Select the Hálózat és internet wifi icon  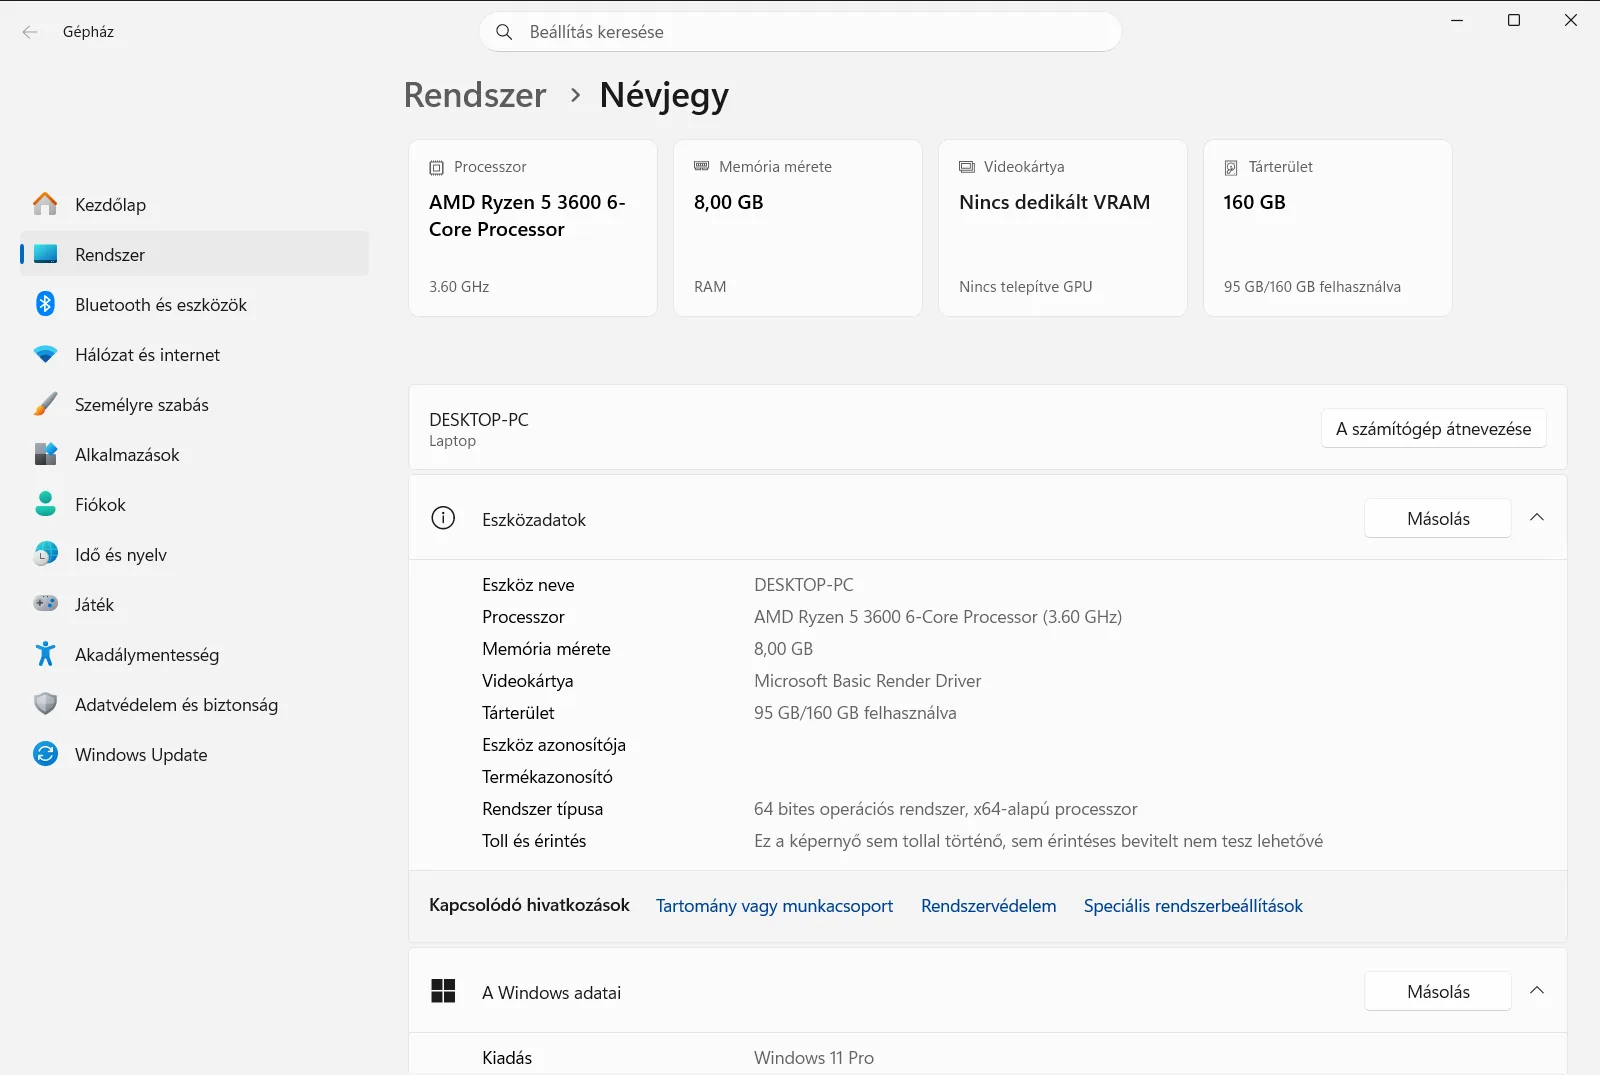[45, 354]
